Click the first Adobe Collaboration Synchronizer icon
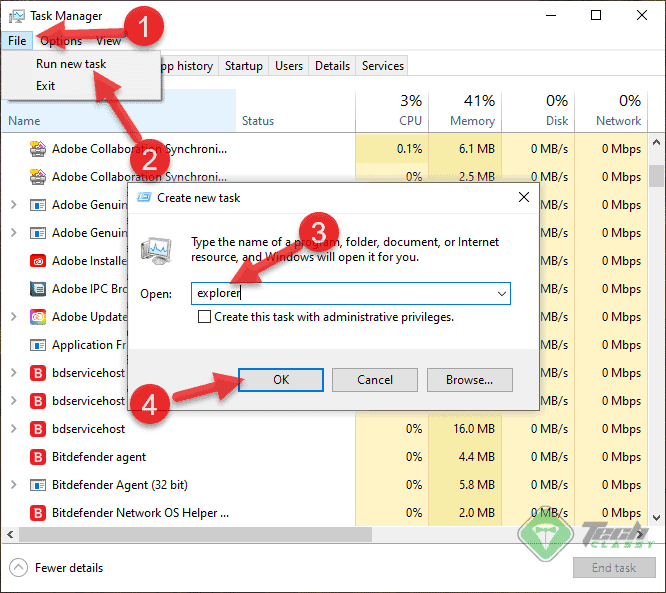666x593 pixels. (38, 149)
